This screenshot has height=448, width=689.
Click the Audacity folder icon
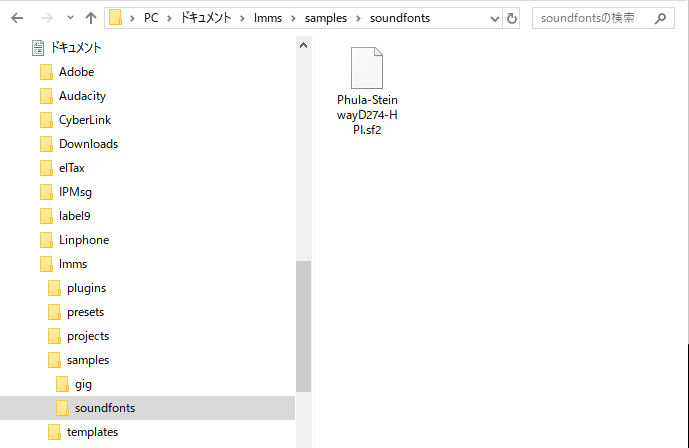point(46,96)
